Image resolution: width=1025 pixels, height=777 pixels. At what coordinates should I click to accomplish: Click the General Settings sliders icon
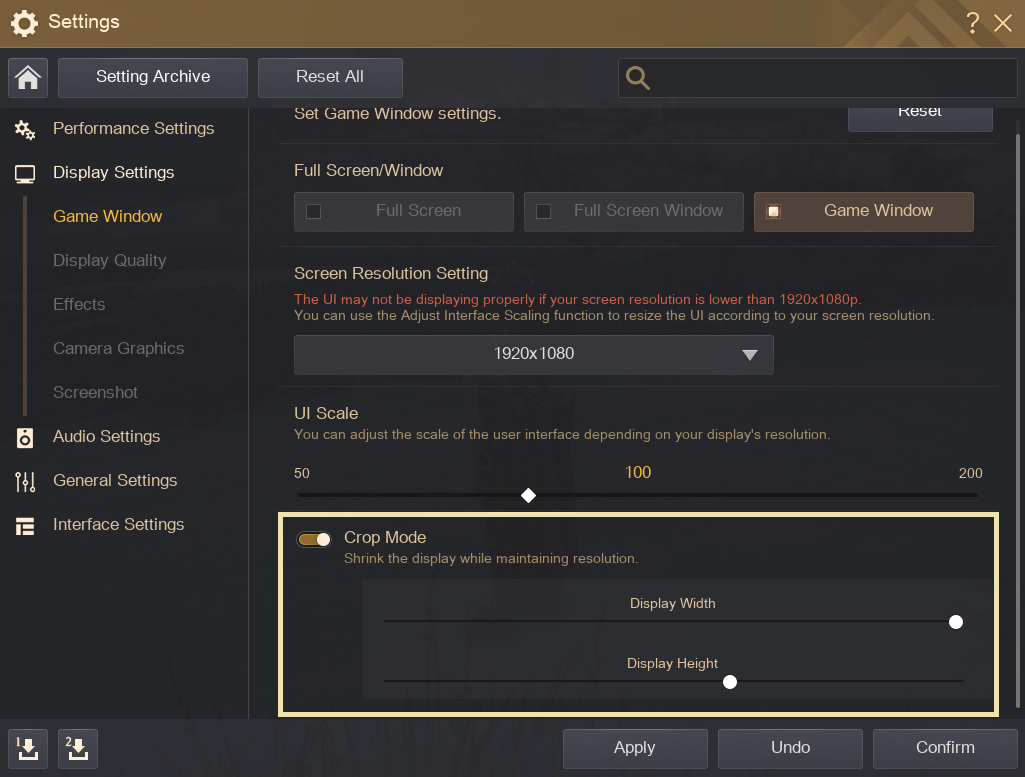point(25,482)
